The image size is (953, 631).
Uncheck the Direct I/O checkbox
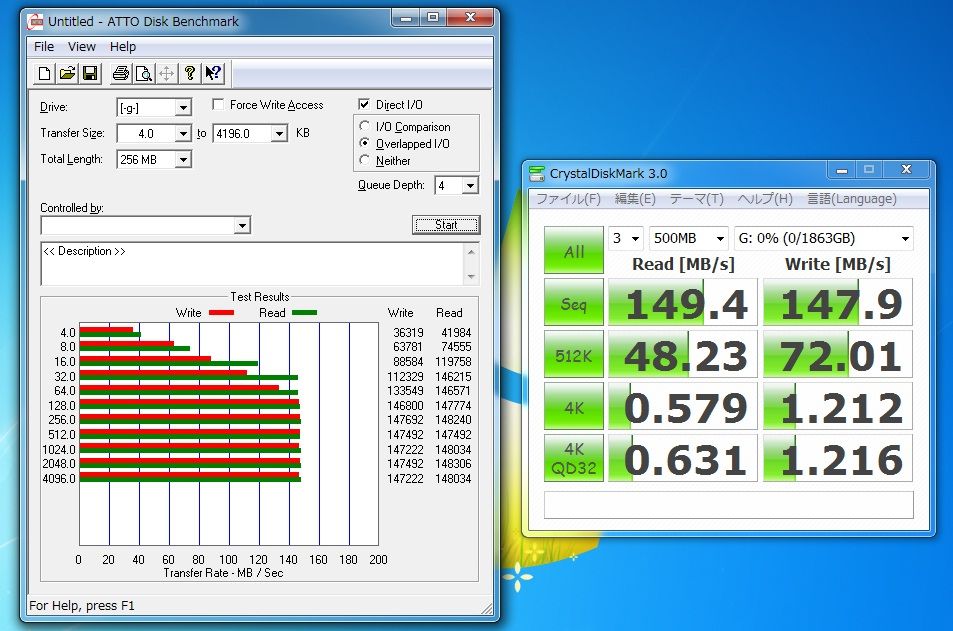pos(364,105)
